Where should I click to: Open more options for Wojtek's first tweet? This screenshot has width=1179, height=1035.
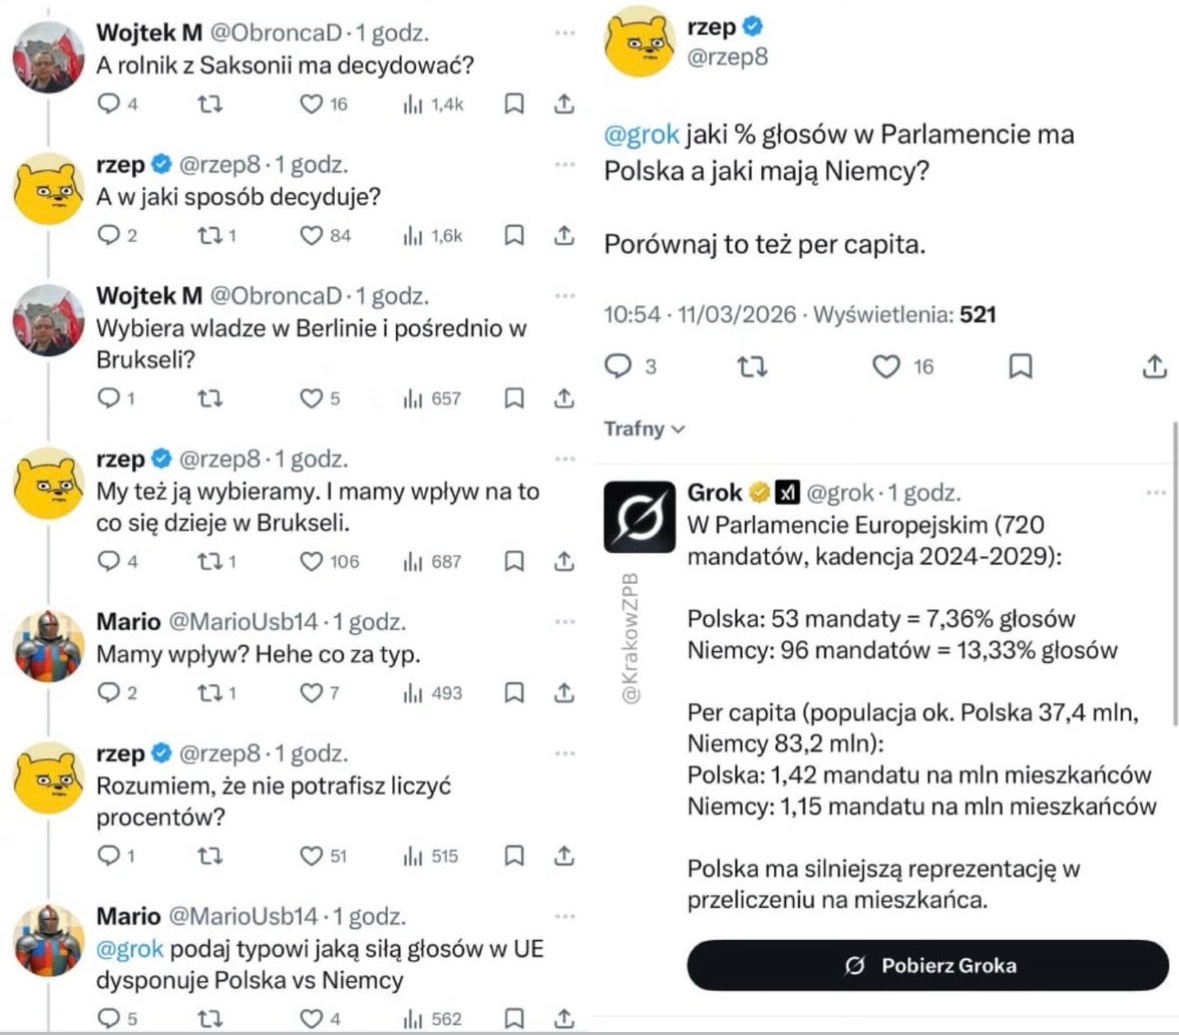click(x=565, y=34)
